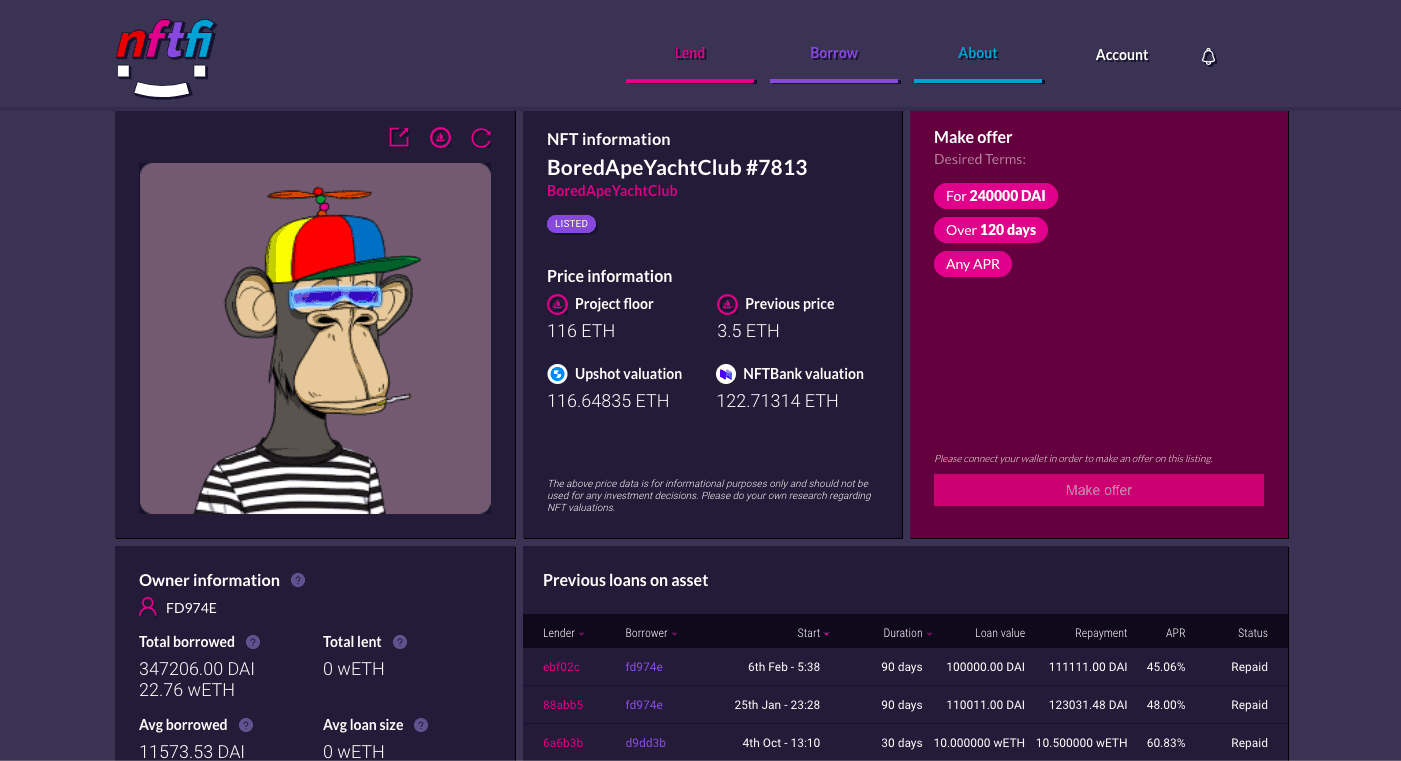Screen dimensions: 1401x761
Task: Open help icon next to Owner information
Action: click(x=298, y=580)
